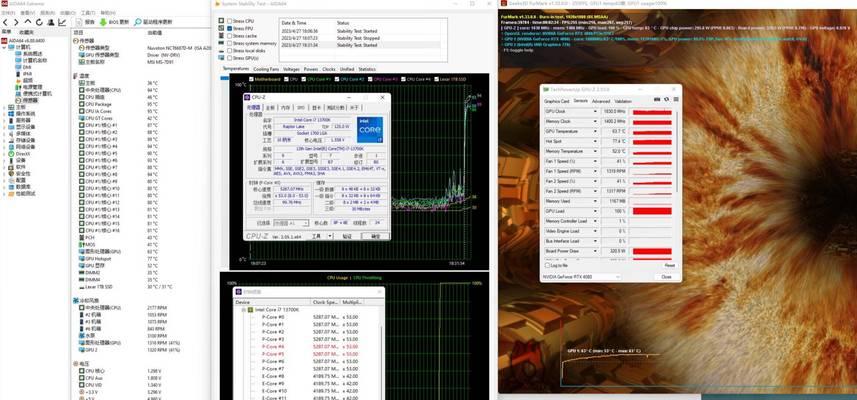Open the CPU-Z processor selection dropdown
Viewport: 857px width, 400px height.
click(x=291, y=223)
